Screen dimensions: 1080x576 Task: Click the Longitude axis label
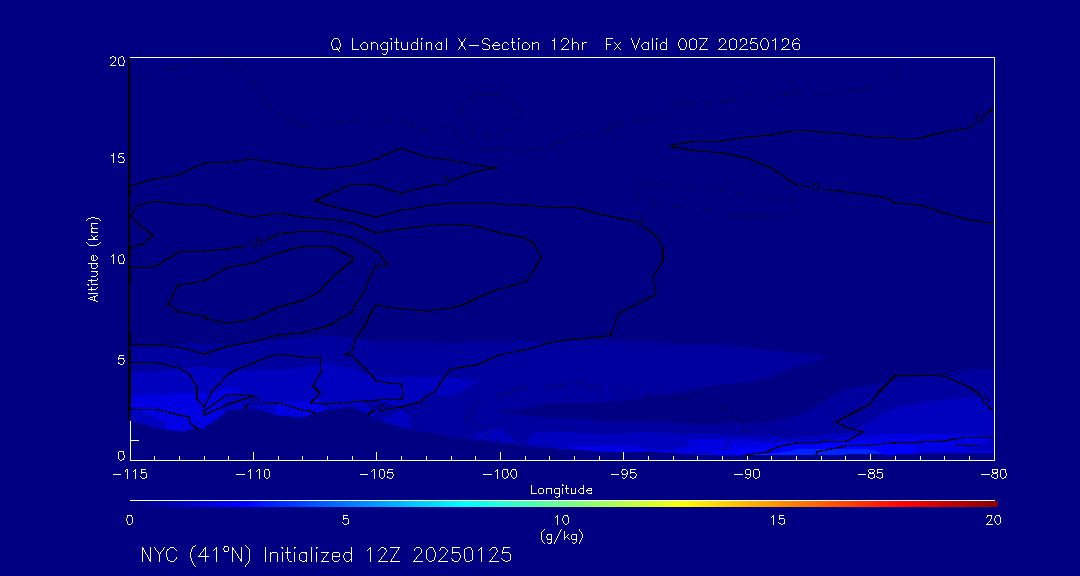(561, 491)
